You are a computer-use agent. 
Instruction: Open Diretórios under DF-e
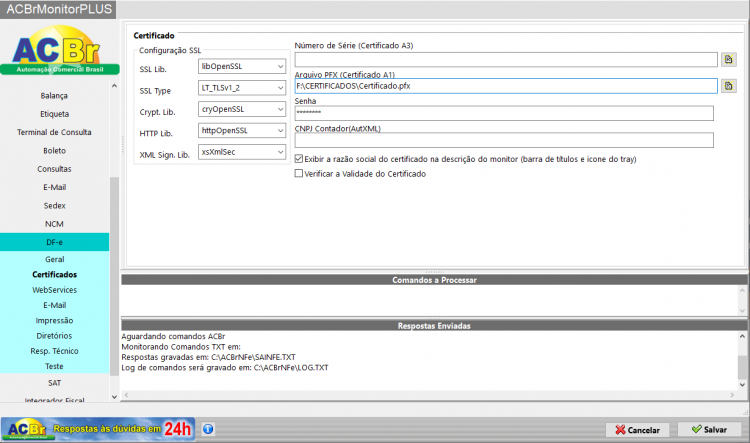point(54,336)
